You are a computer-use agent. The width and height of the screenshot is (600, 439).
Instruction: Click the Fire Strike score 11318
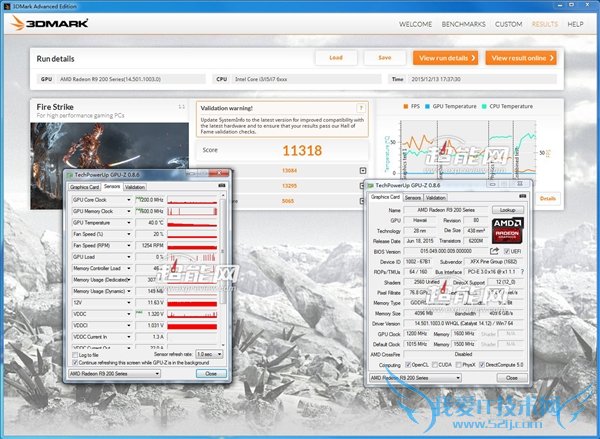click(302, 150)
